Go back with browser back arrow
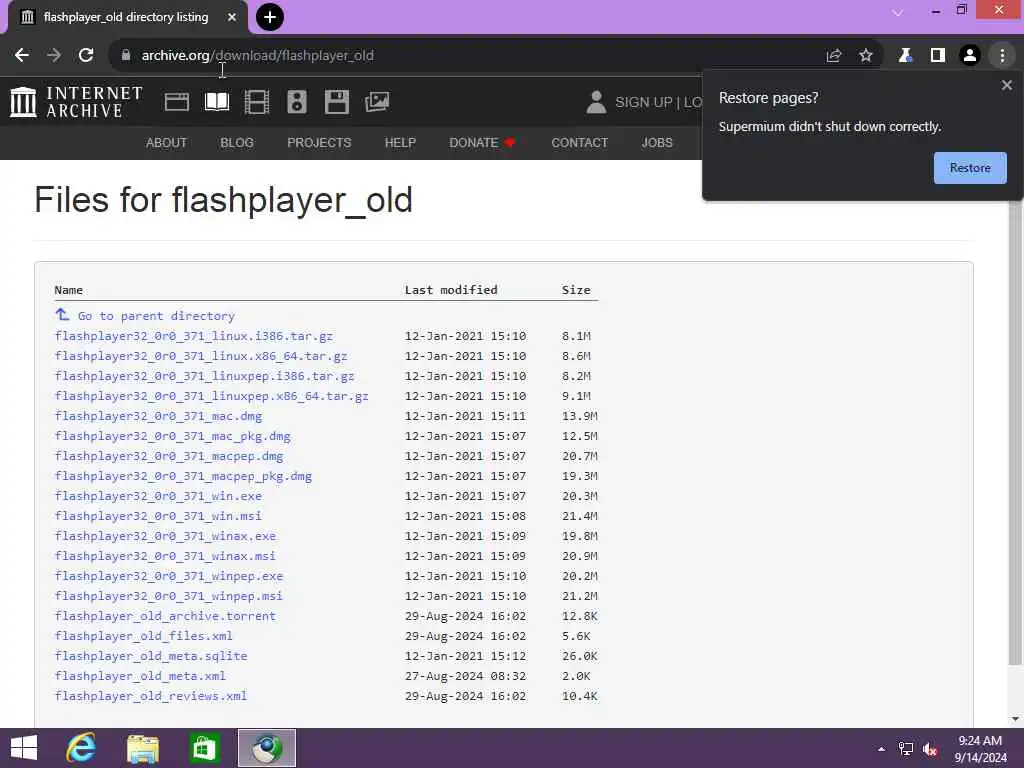 [22, 56]
